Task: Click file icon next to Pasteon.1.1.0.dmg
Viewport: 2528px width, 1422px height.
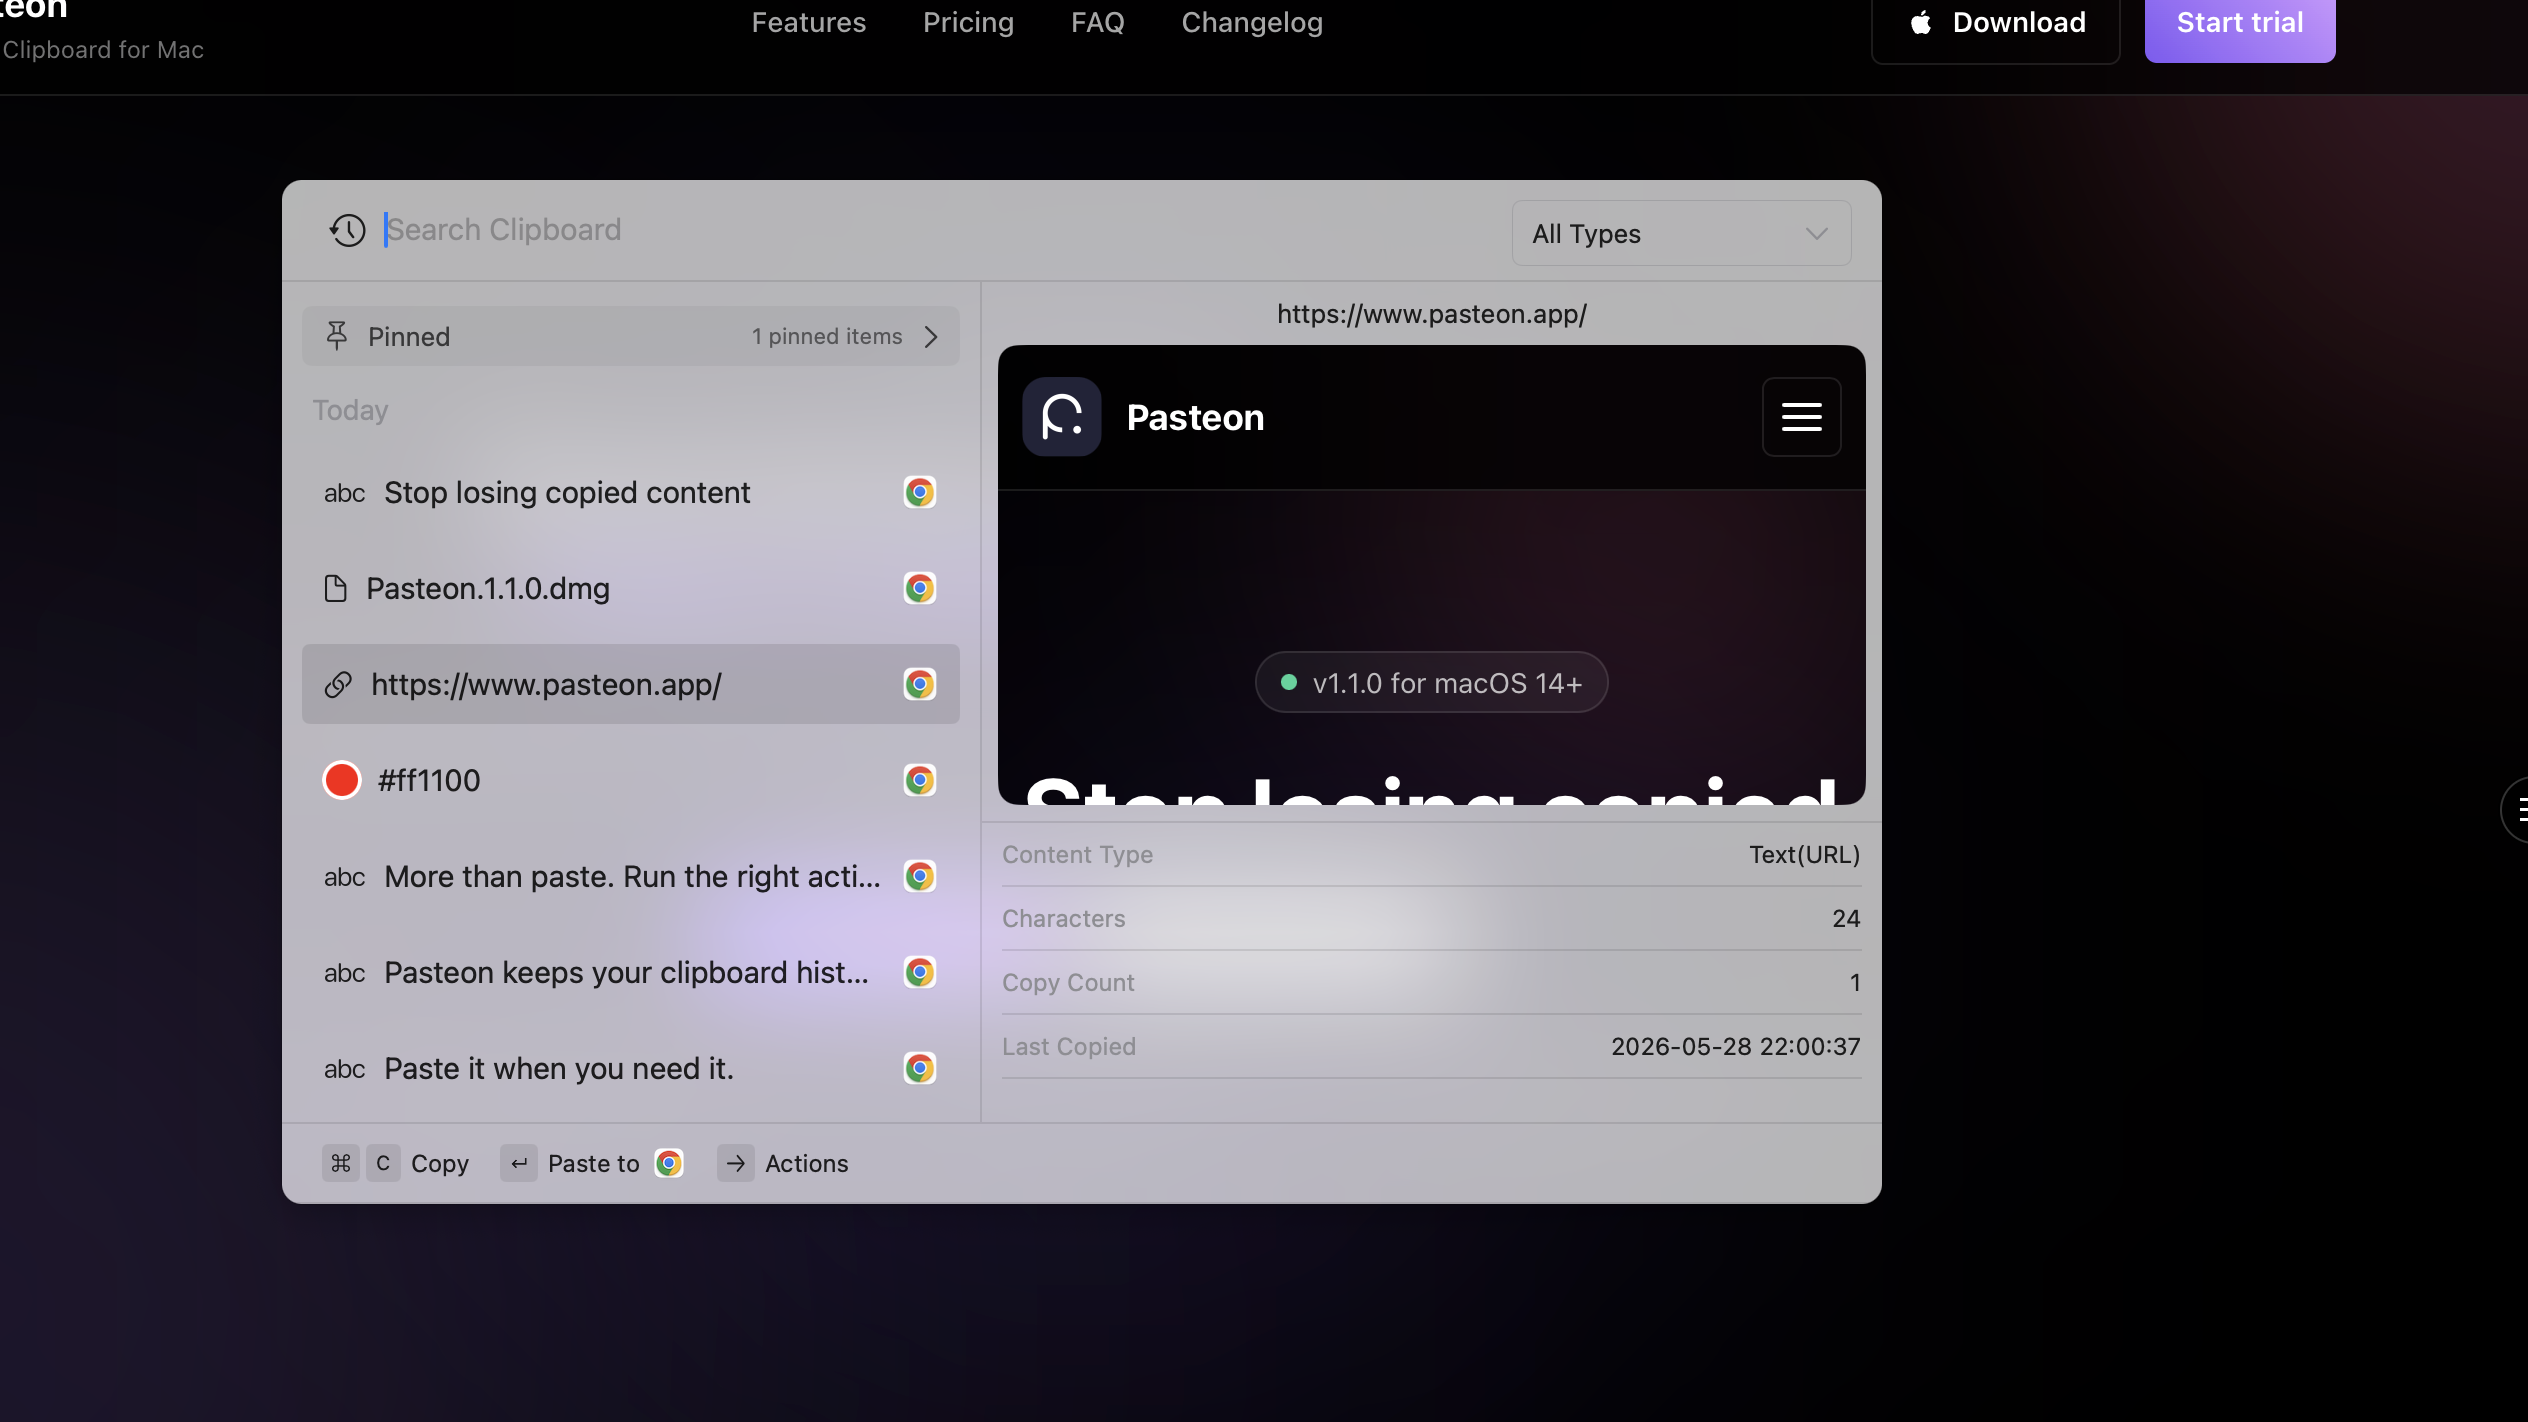Action: click(x=336, y=588)
